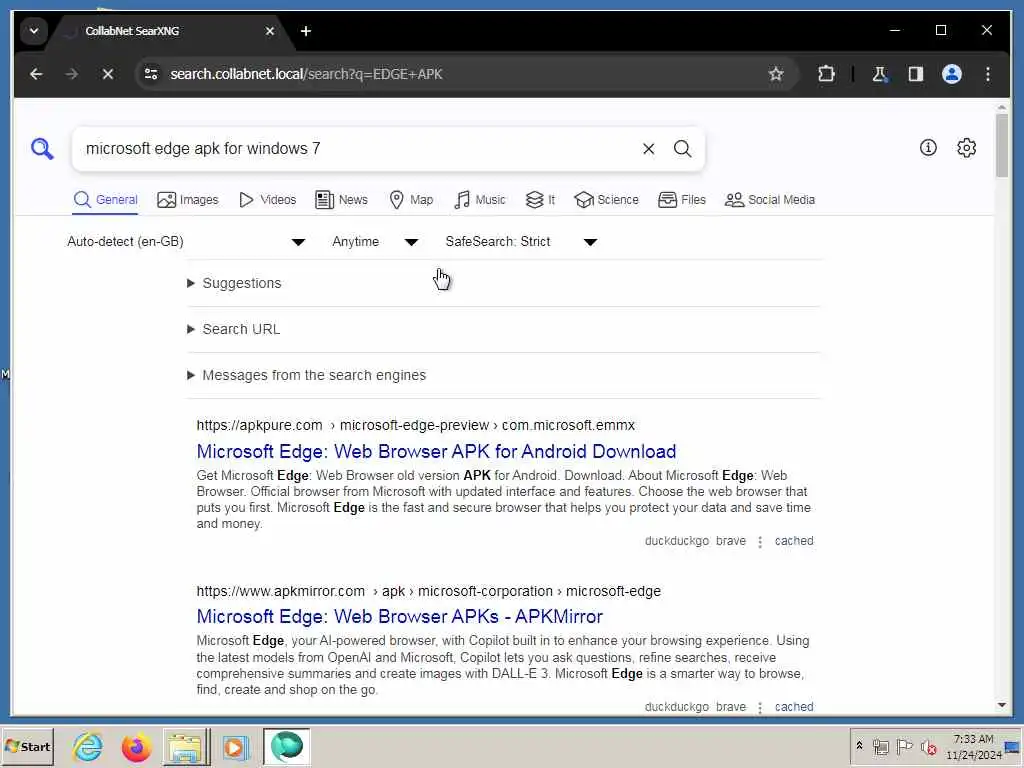
Task: Click the page vertical scrollbar thumb
Action: [1002, 145]
